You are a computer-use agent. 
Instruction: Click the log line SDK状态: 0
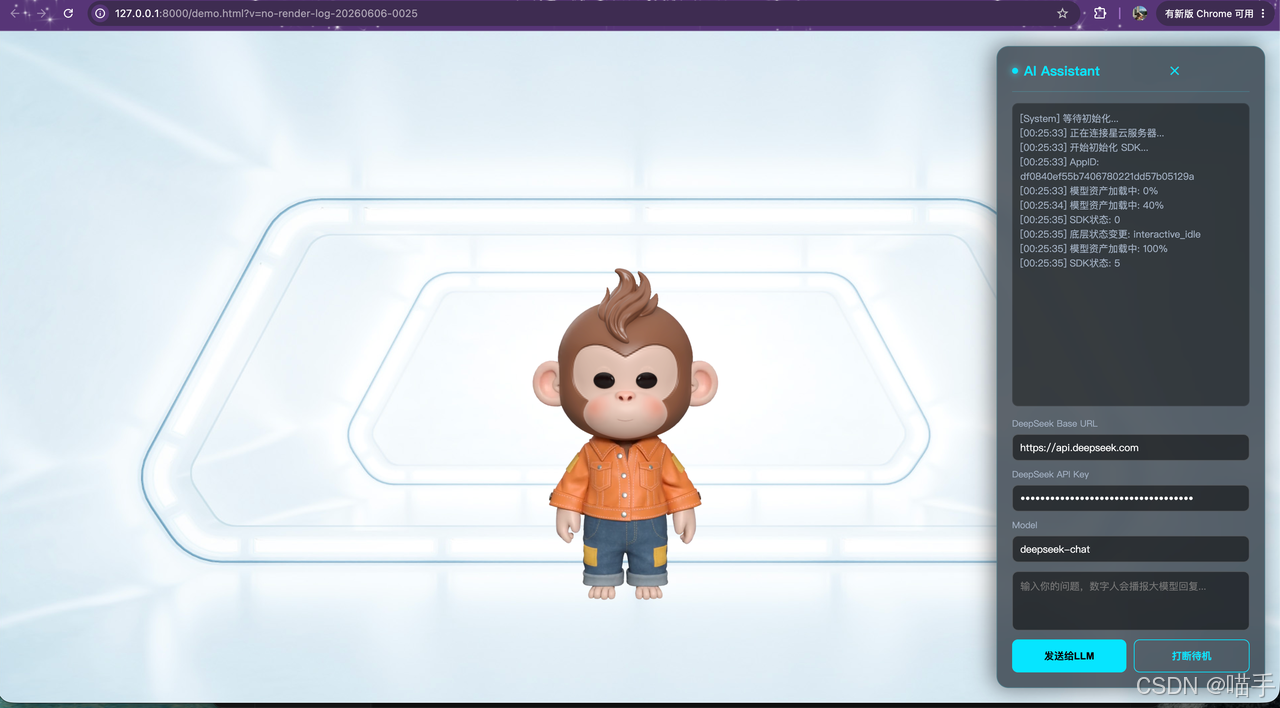[1070, 220]
